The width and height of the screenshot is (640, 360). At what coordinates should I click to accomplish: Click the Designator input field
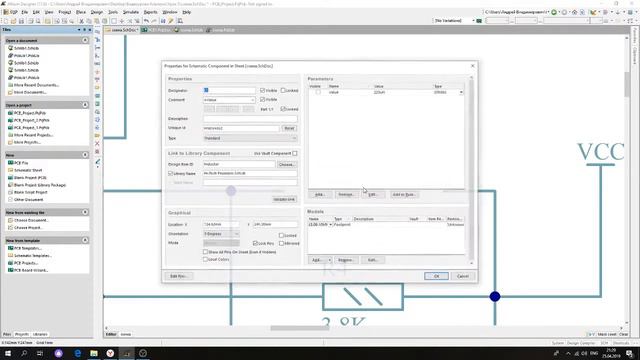coord(229,90)
